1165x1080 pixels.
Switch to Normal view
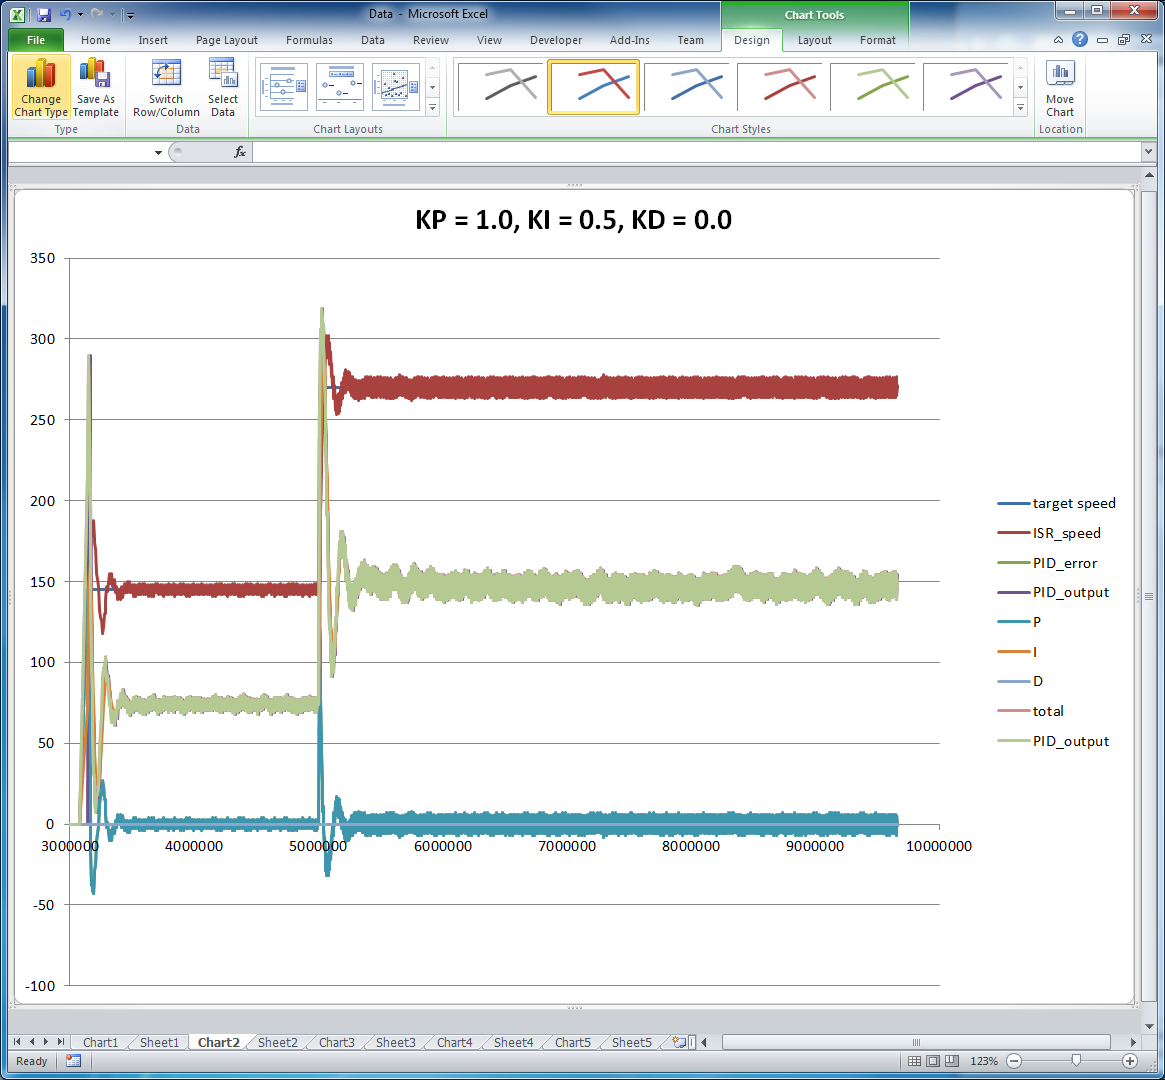(915, 1061)
